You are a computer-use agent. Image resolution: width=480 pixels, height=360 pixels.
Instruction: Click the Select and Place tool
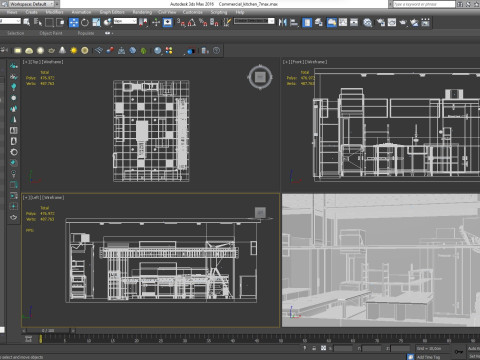click(x=107, y=23)
